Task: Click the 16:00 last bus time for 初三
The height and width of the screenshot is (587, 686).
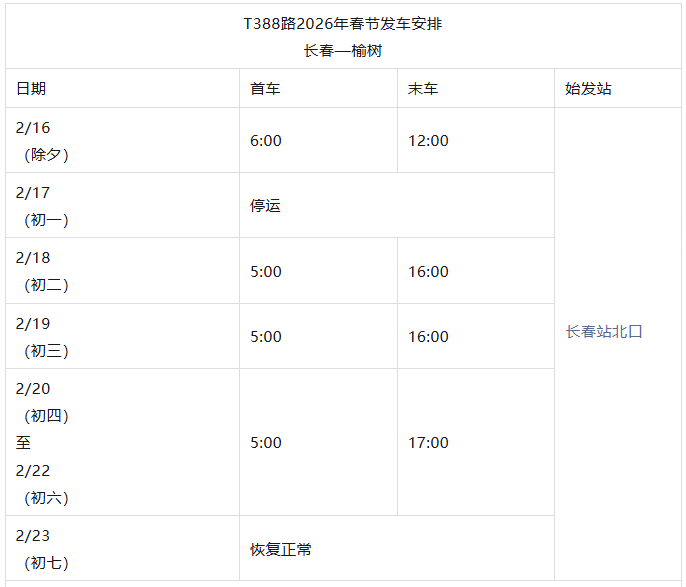Action: pos(428,337)
